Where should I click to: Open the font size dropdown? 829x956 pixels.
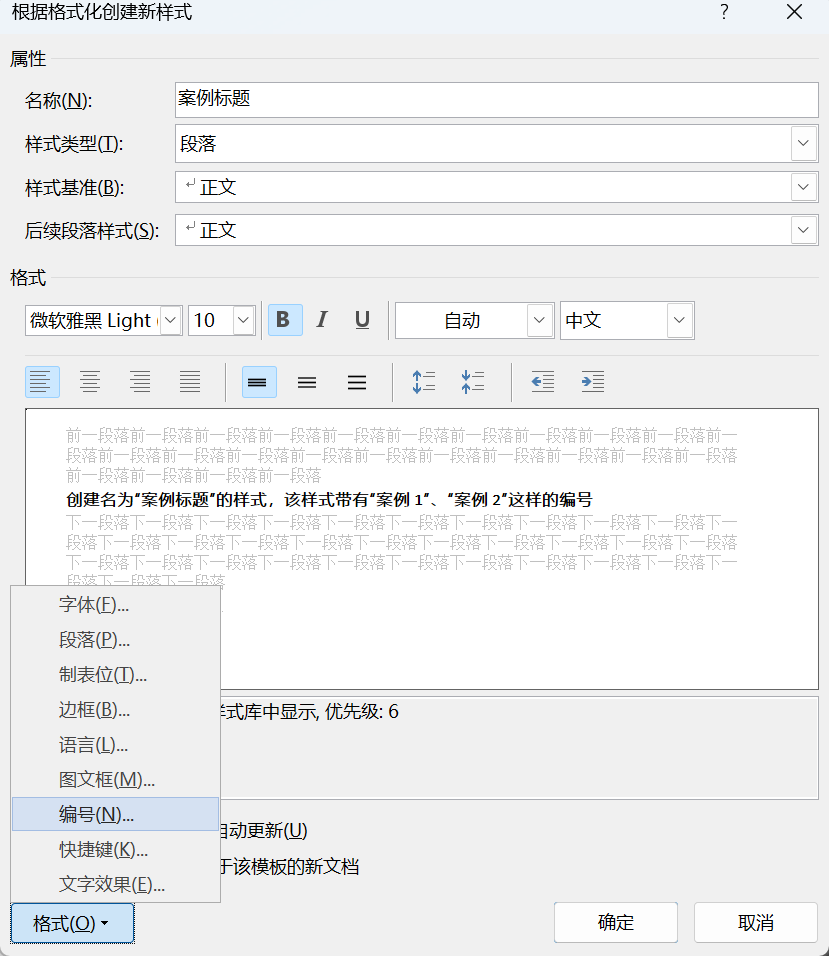click(x=243, y=320)
